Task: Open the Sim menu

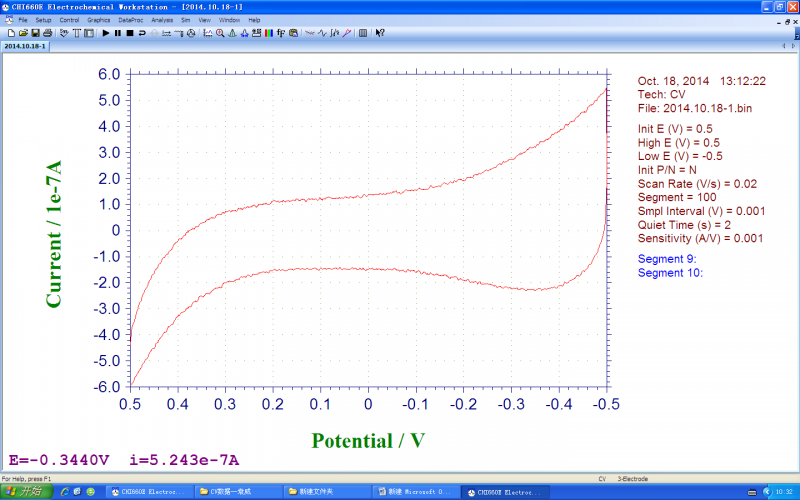Action: click(x=186, y=20)
